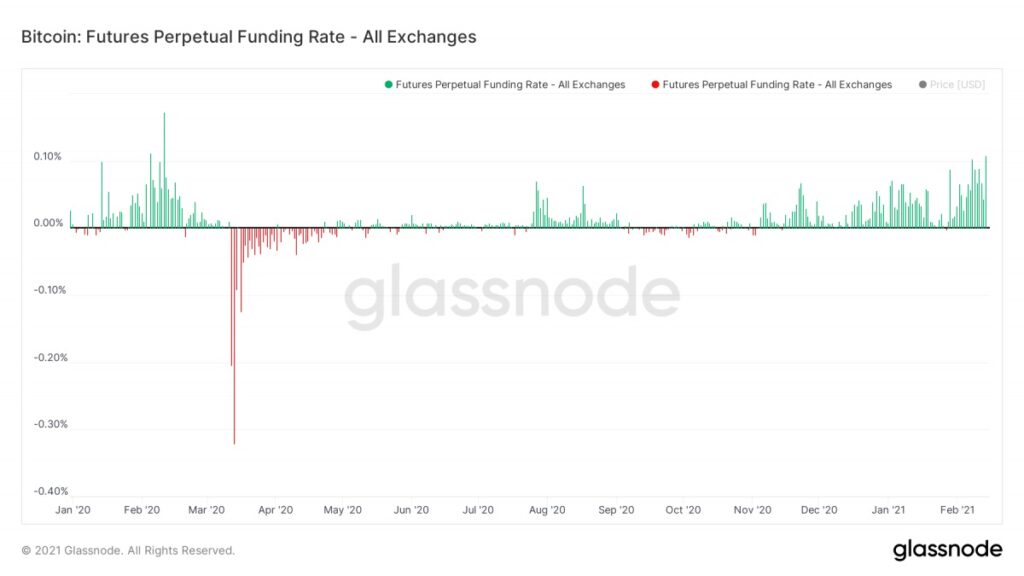Click the 0.00% y-axis label
Image resolution: width=1024 pixels, height=576 pixels.
[46, 224]
